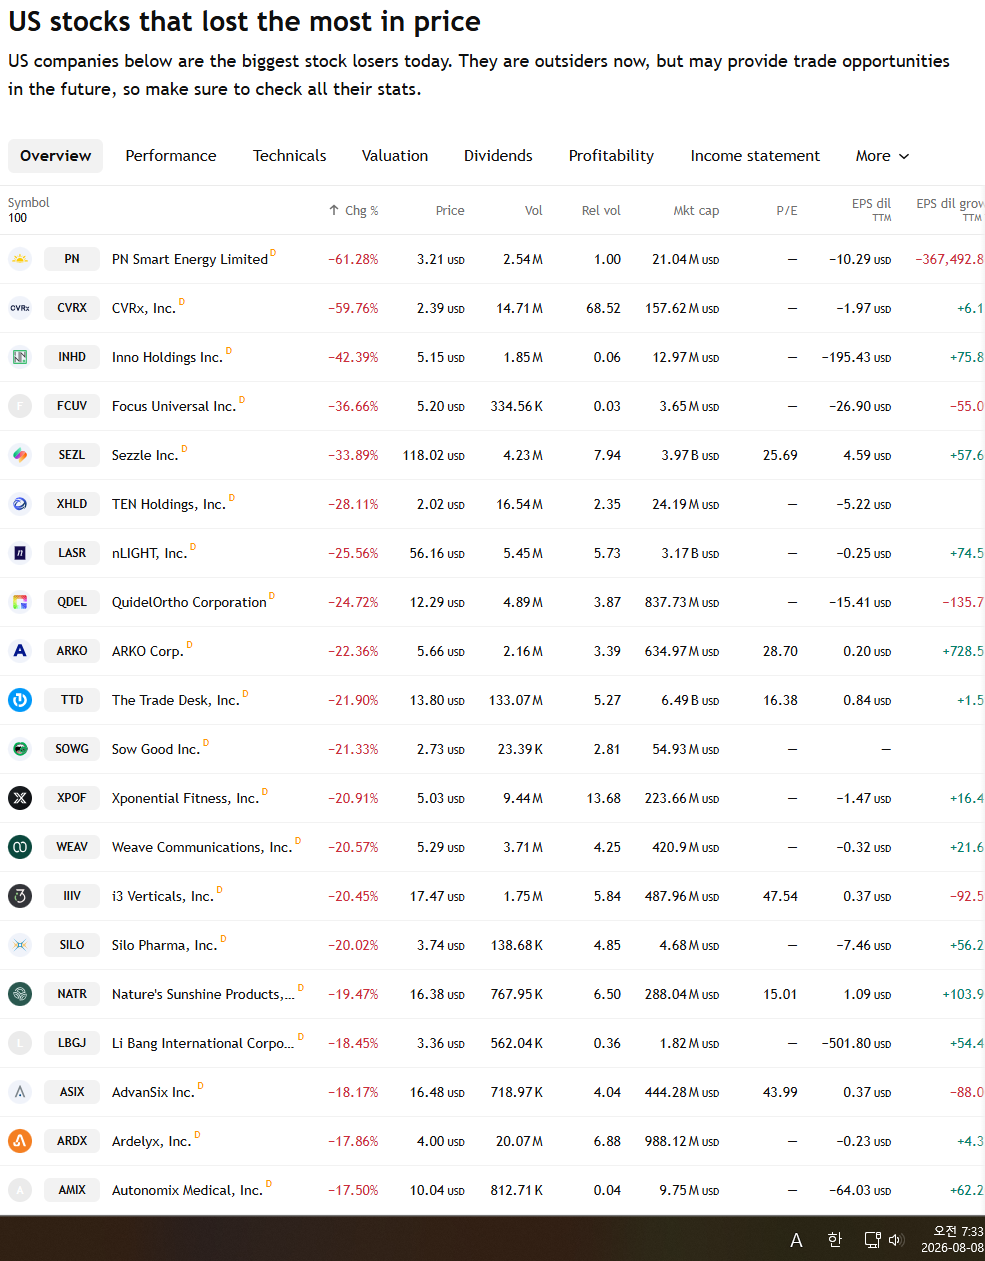Click the nLIGHT logo icon
The height and width of the screenshot is (1261, 985).
(20, 553)
